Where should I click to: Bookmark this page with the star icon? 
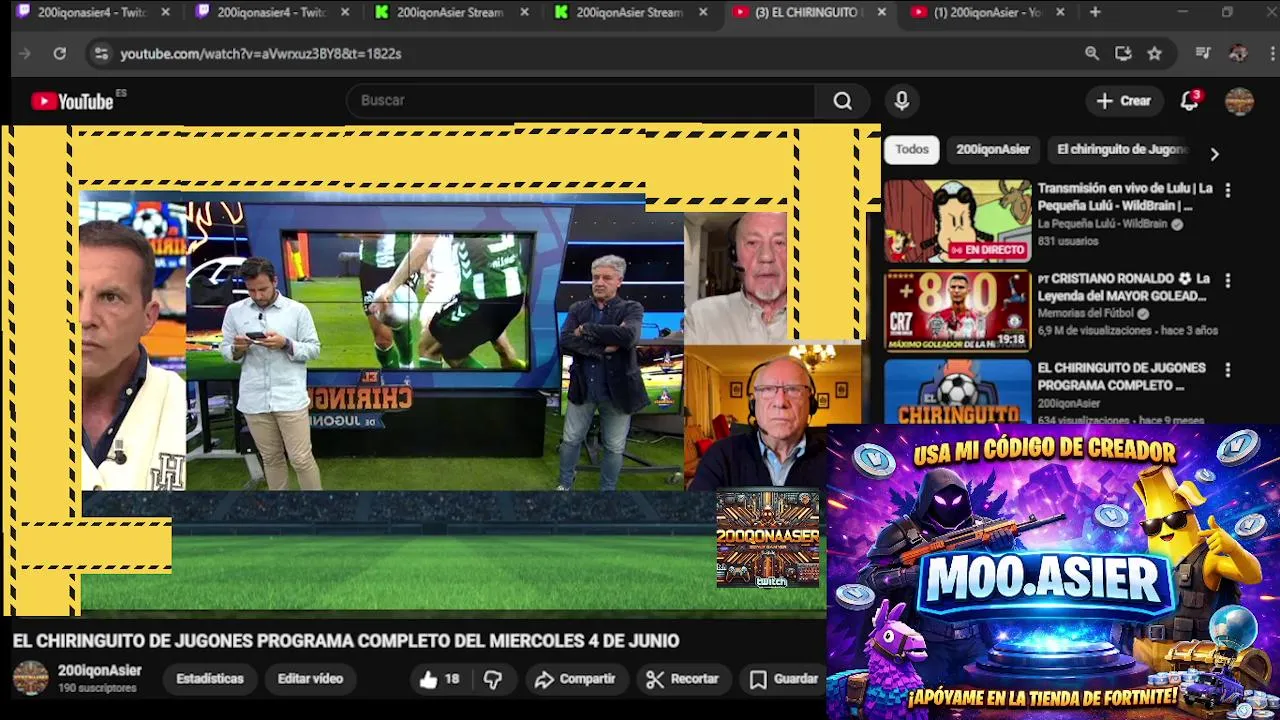tap(1155, 53)
